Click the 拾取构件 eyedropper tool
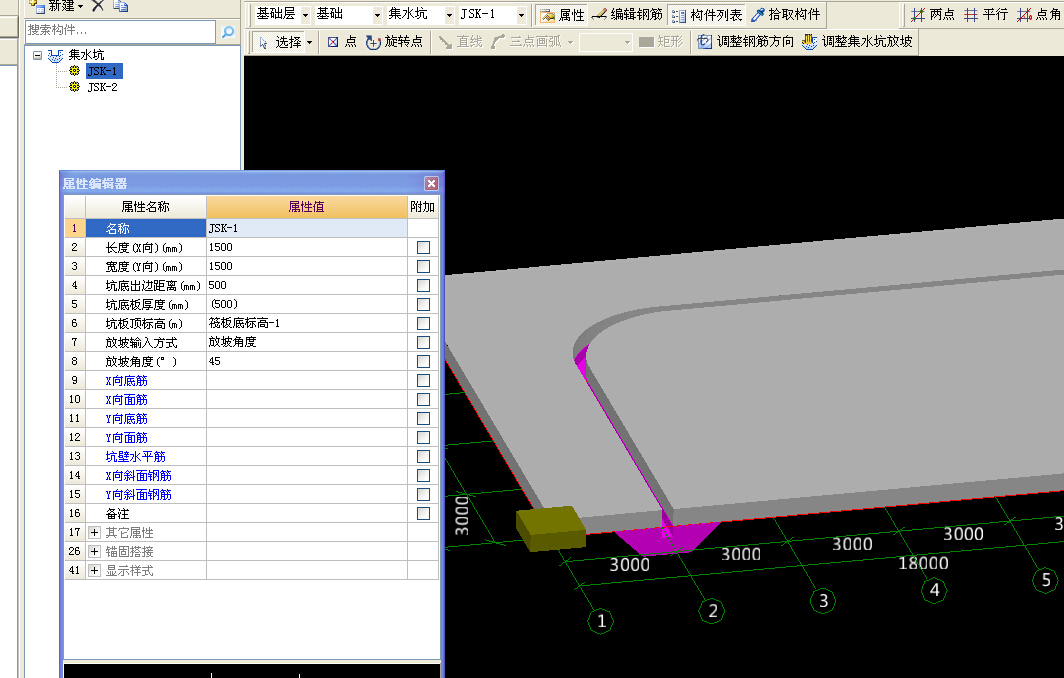 (x=786, y=15)
